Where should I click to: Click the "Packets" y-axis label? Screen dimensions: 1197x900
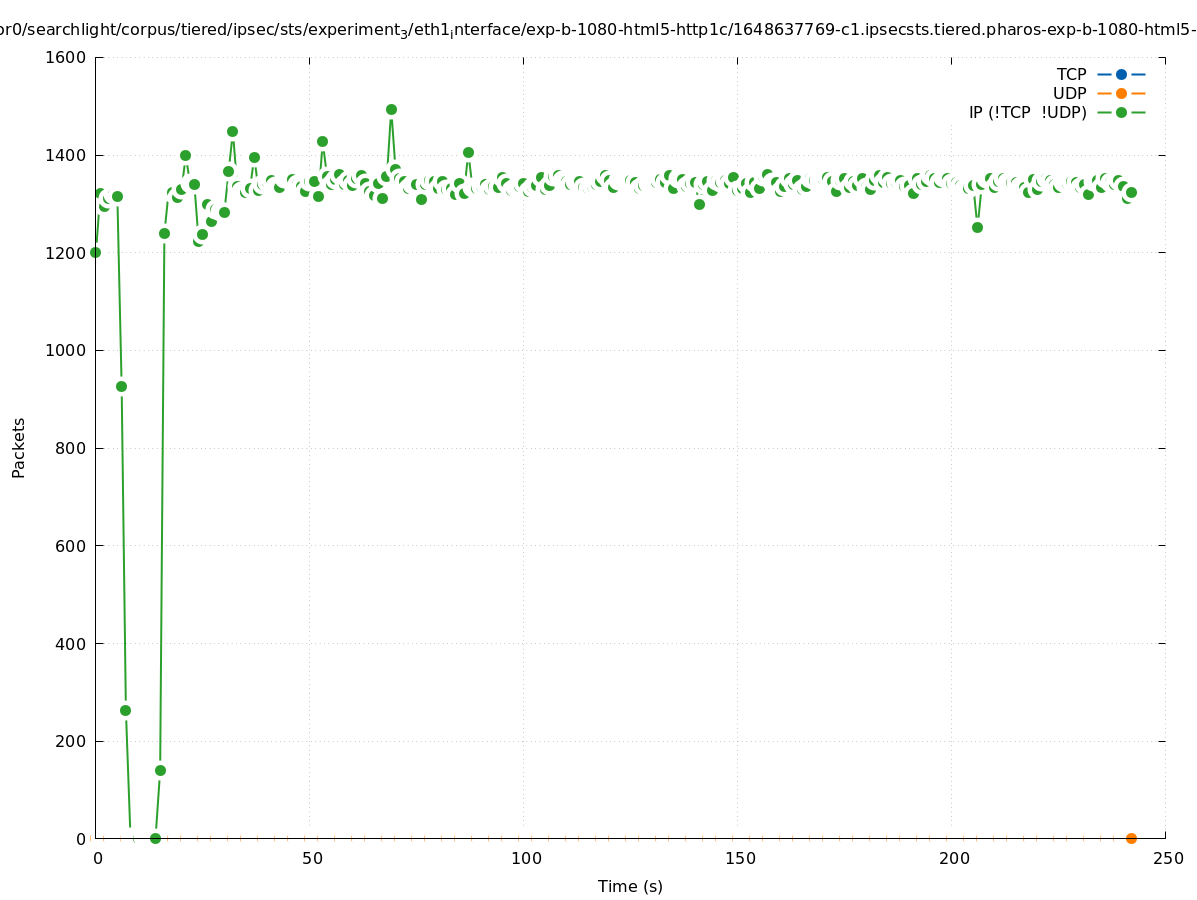19,447
